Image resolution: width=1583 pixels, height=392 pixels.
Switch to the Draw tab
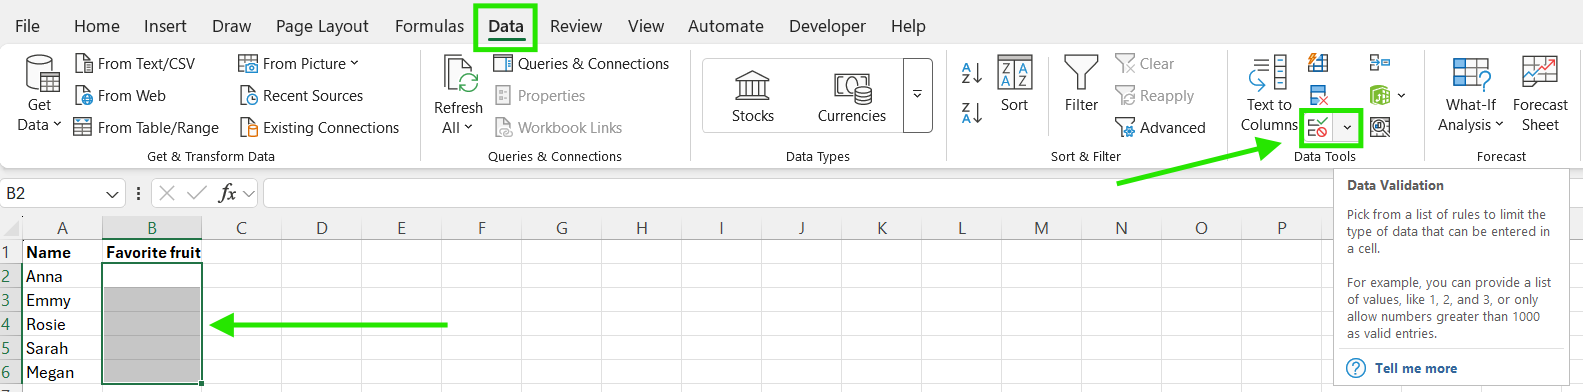pos(232,26)
